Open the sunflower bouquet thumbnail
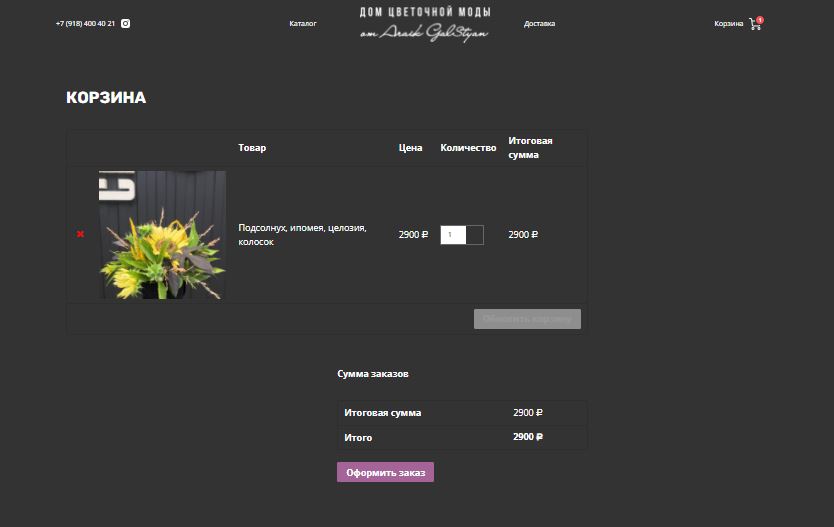The image size is (834, 527). click(x=162, y=235)
